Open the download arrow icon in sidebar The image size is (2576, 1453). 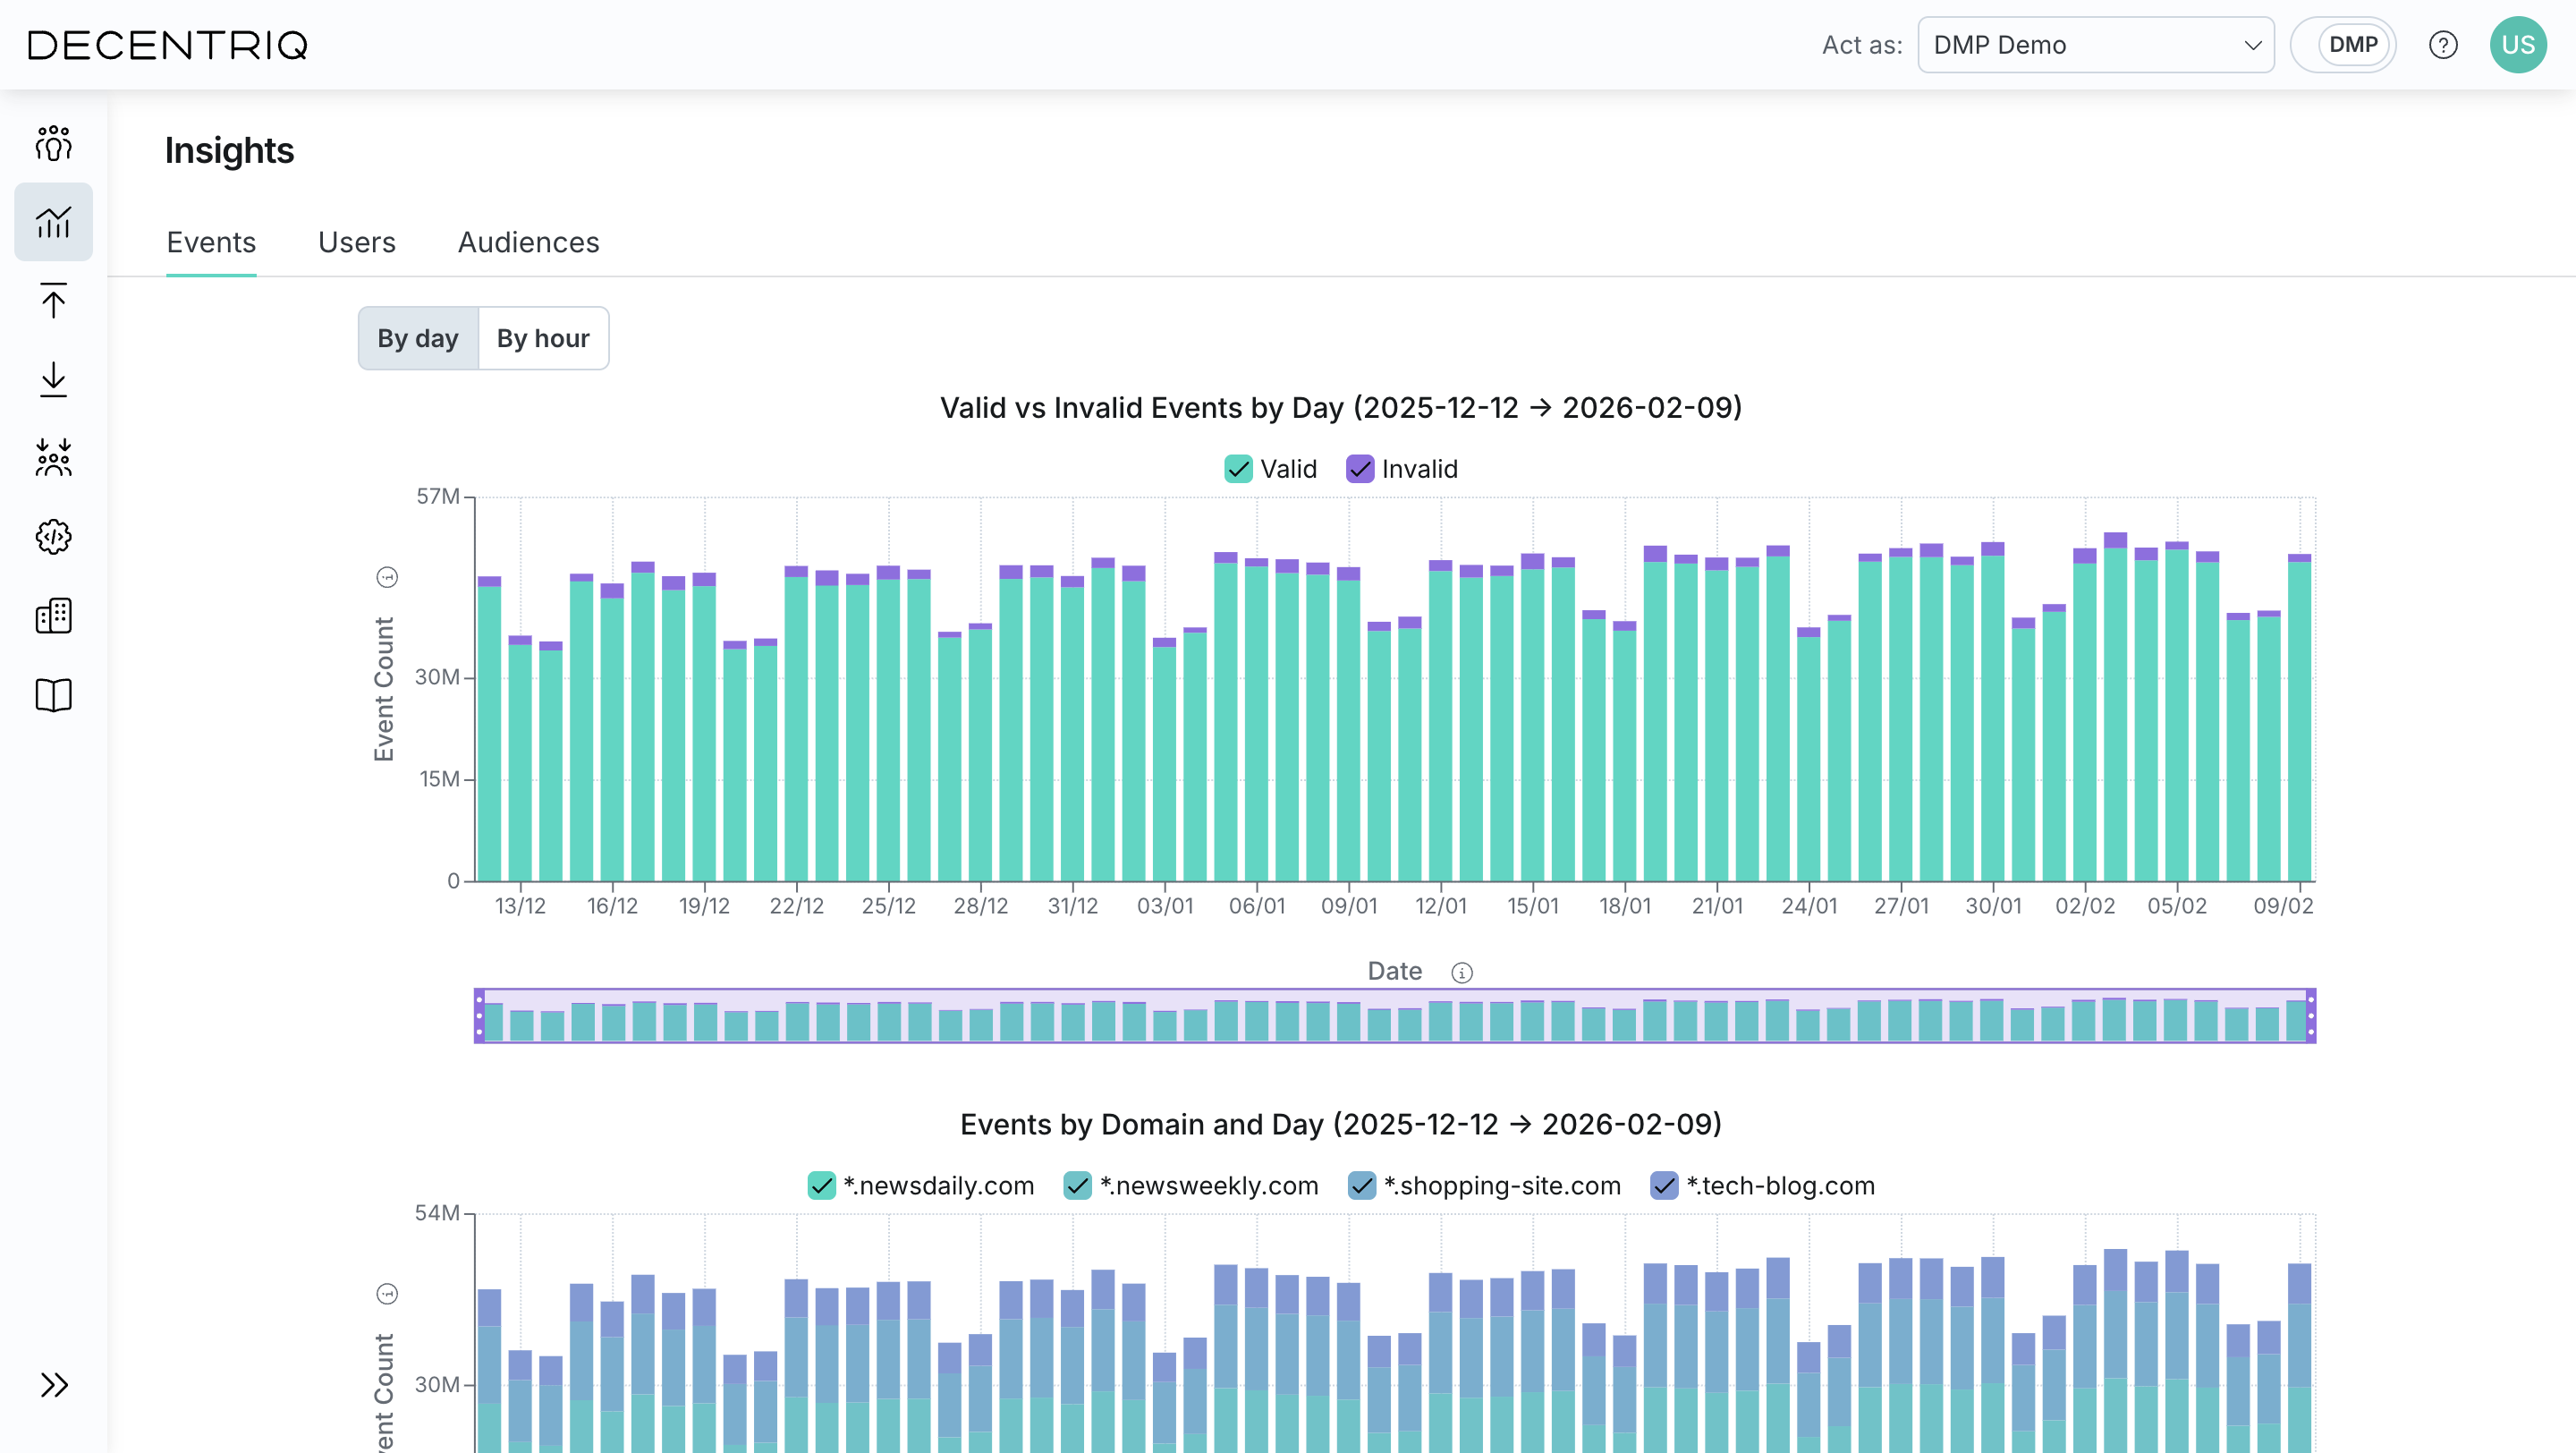(53, 380)
